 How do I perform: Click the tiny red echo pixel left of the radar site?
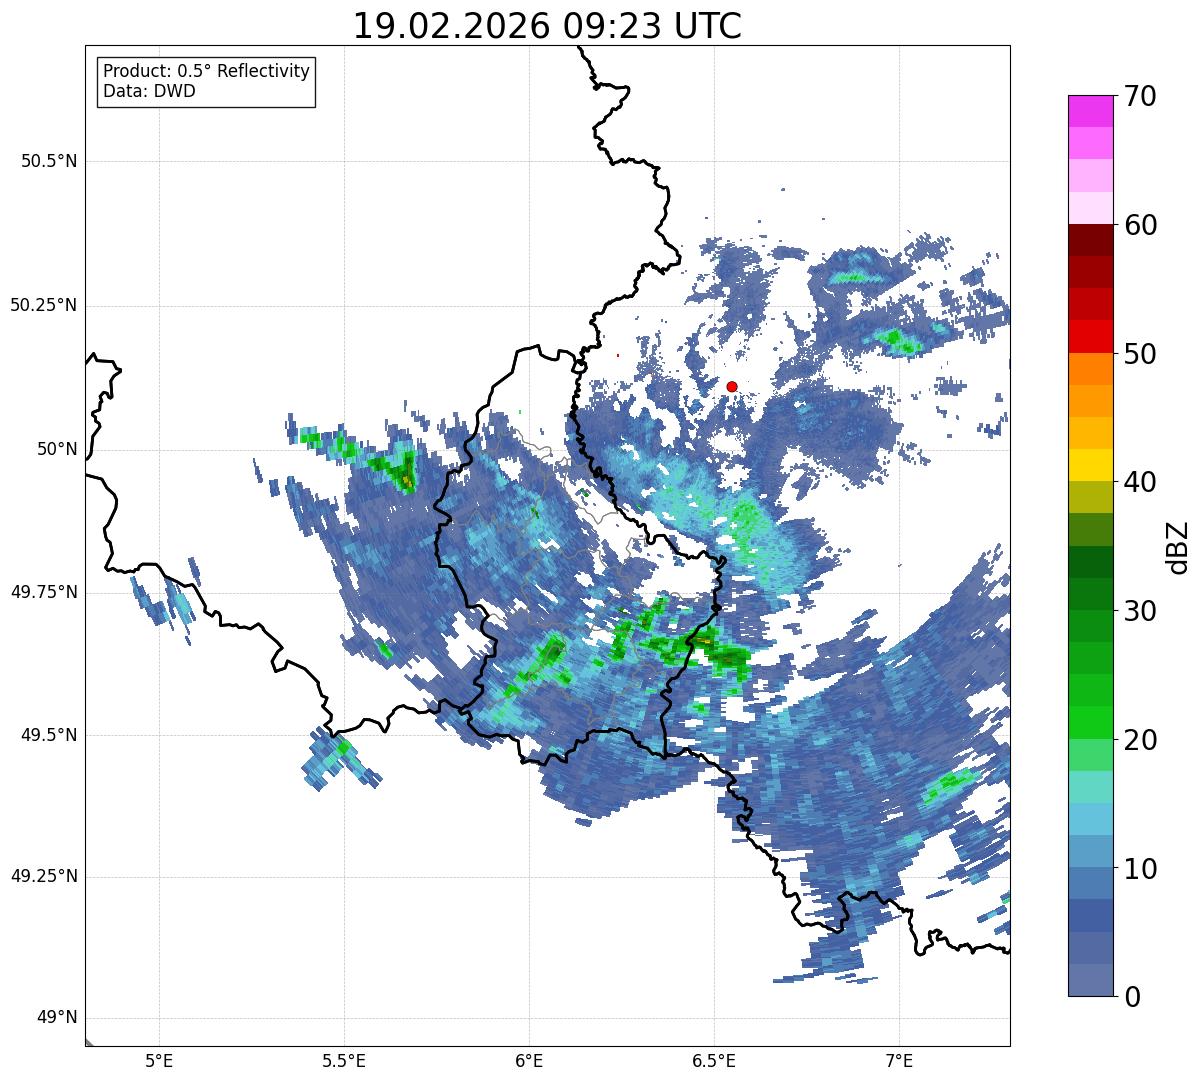click(618, 355)
